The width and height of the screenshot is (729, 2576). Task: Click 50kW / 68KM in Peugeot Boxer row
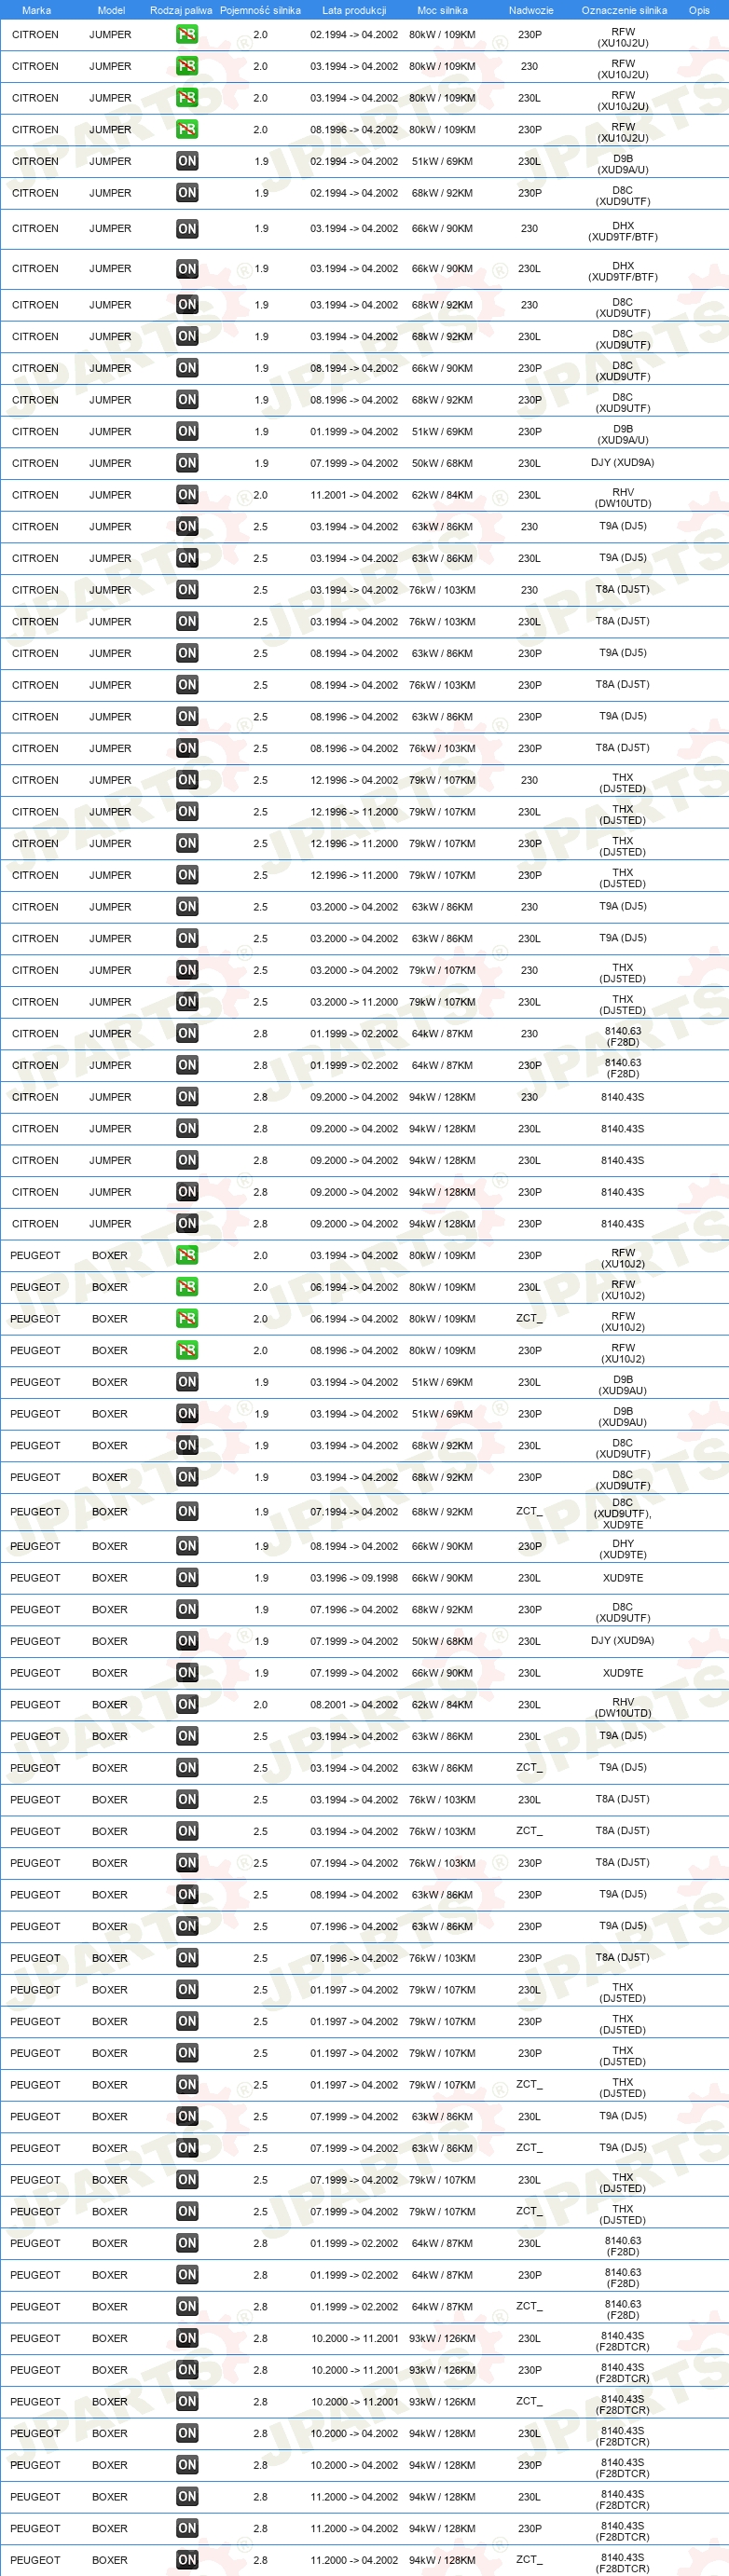(x=442, y=1642)
